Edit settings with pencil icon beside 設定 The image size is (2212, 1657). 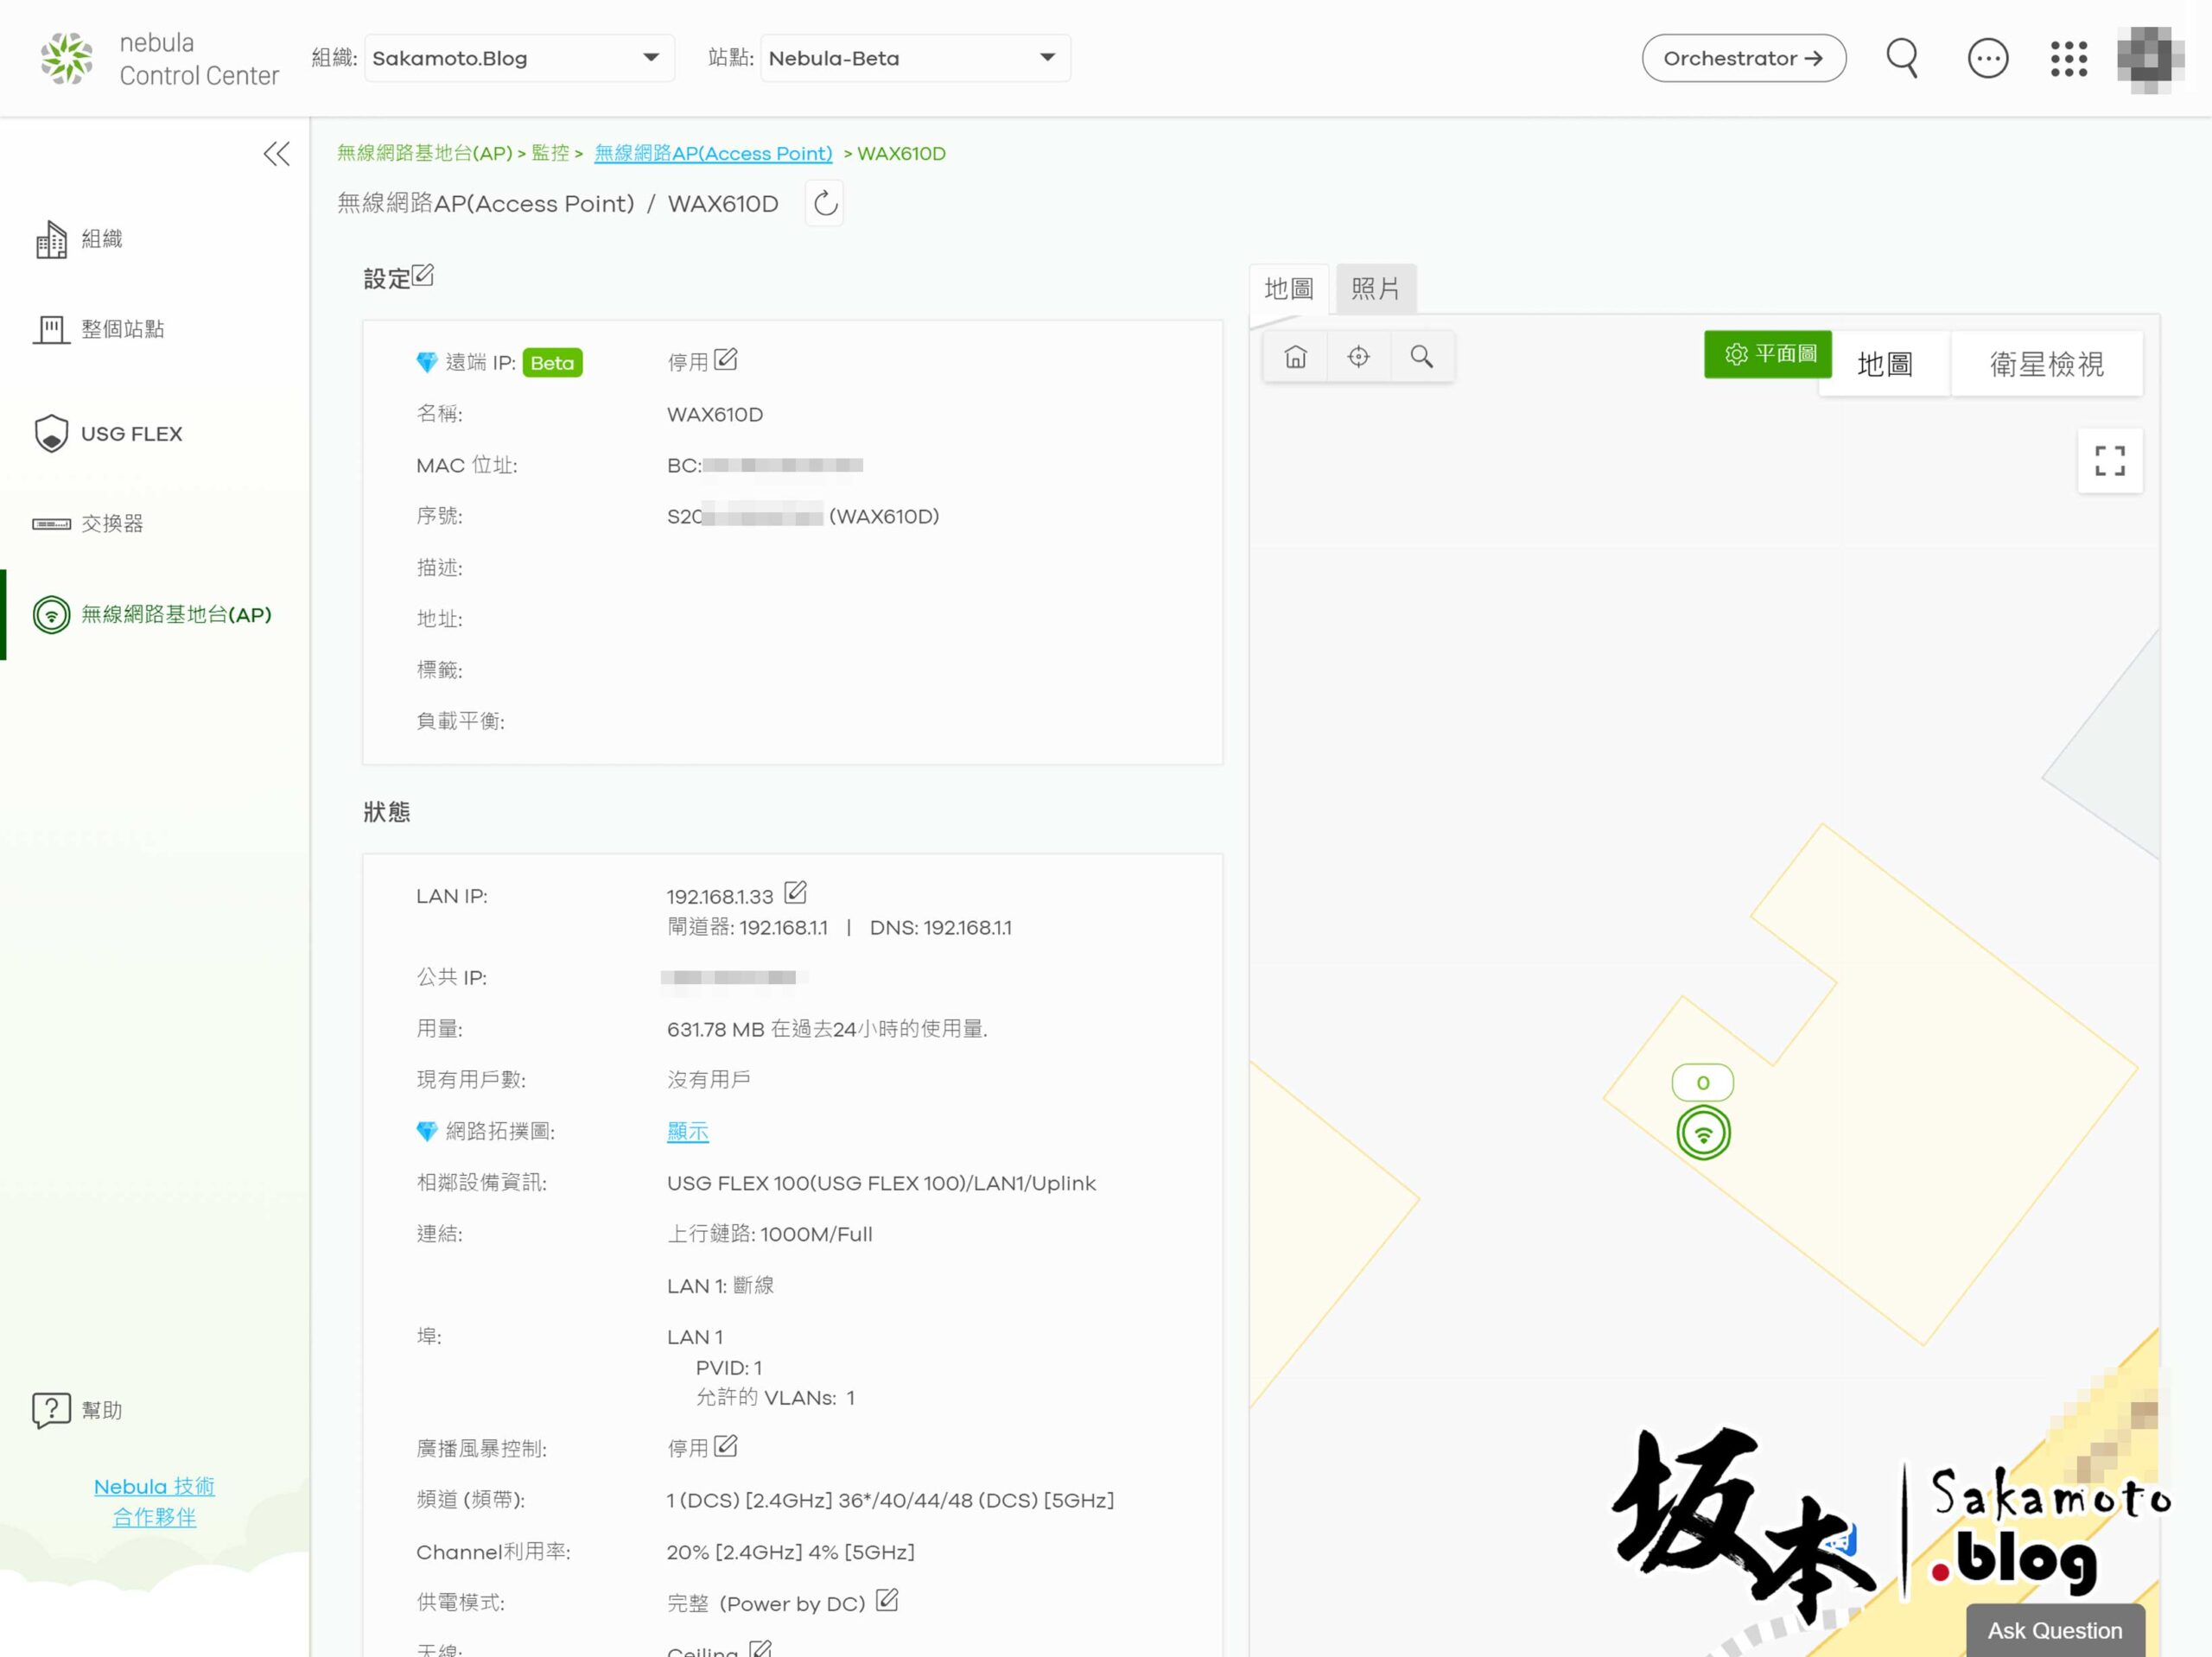pos(423,275)
